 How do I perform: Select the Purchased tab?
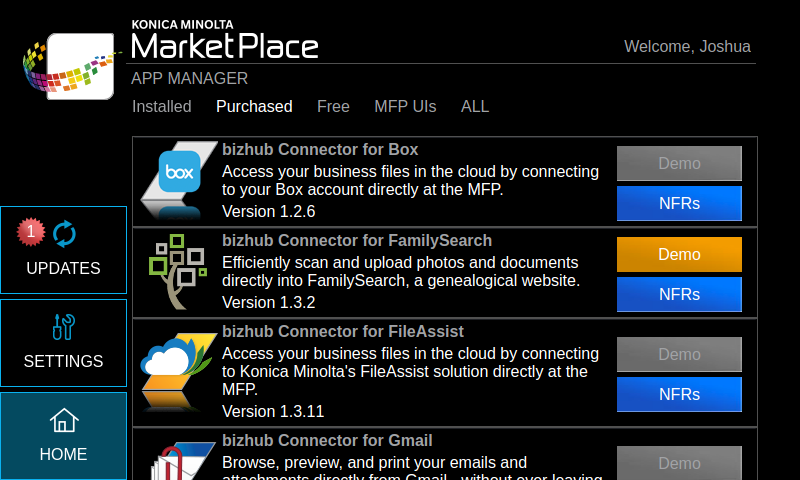click(x=254, y=106)
